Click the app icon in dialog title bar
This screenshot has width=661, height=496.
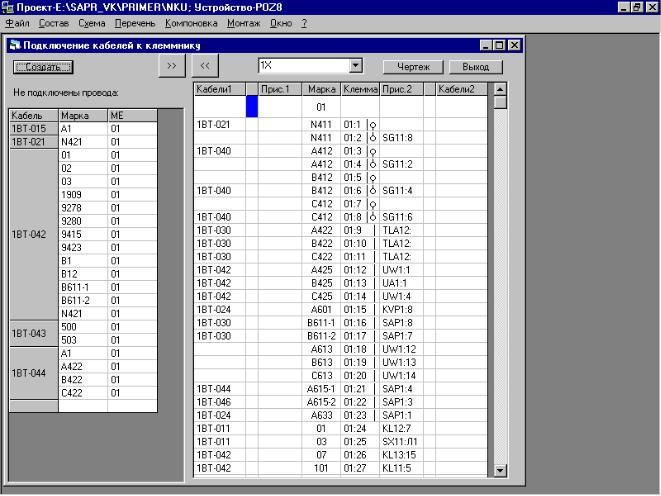[x=14, y=46]
